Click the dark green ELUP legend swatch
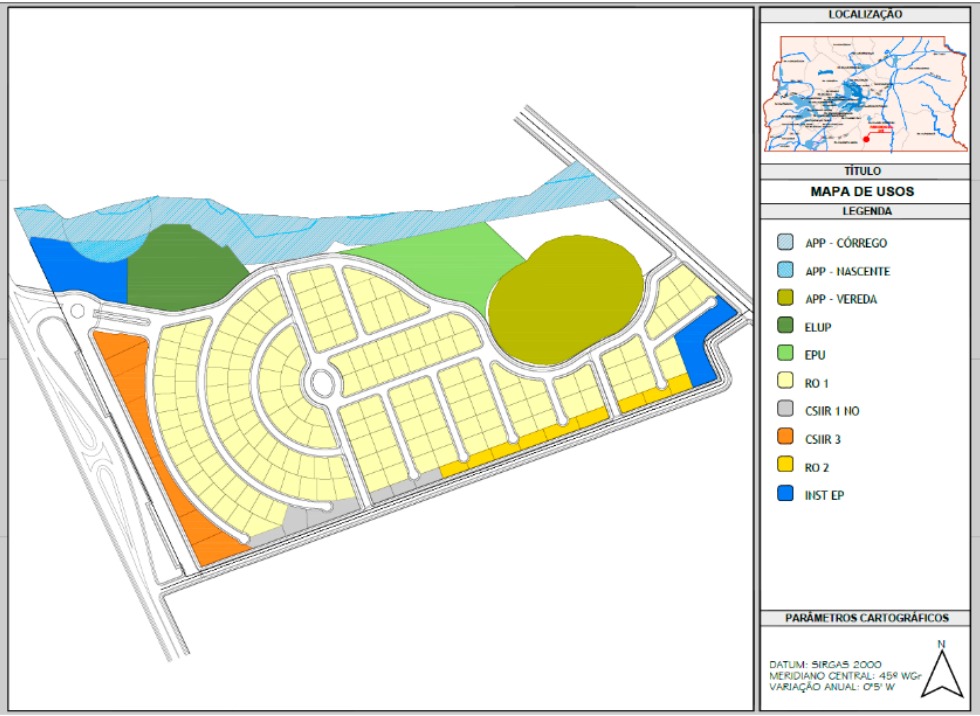Image resolution: width=980 pixels, height=716 pixels. (x=788, y=327)
